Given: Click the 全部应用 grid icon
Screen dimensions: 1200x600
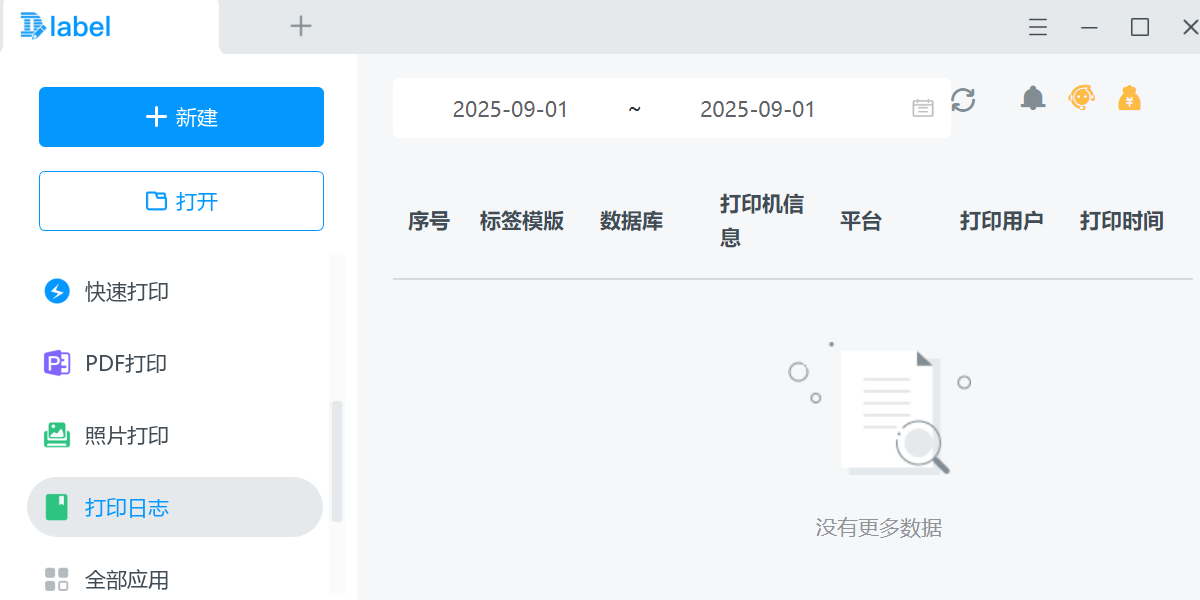Looking at the screenshot, I should [x=57, y=579].
